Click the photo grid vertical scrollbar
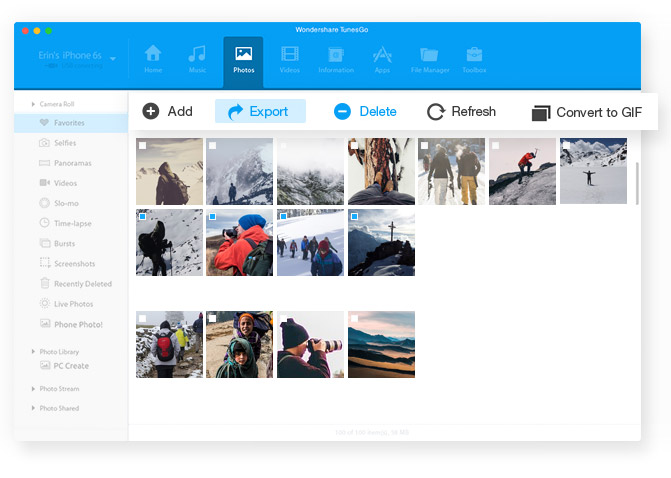The height and width of the screenshot is (478, 671). point(637,183)
